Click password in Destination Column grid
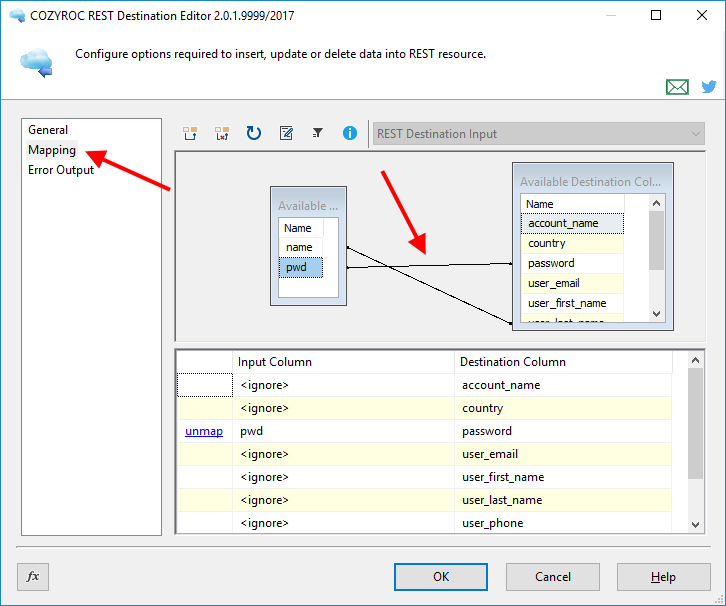The image size is (726, 606). click(x=563, y=431)
